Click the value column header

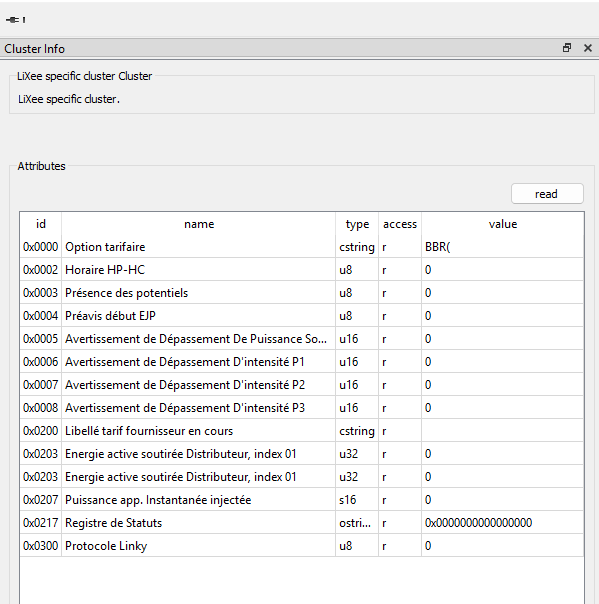click(x=503, y=224)
